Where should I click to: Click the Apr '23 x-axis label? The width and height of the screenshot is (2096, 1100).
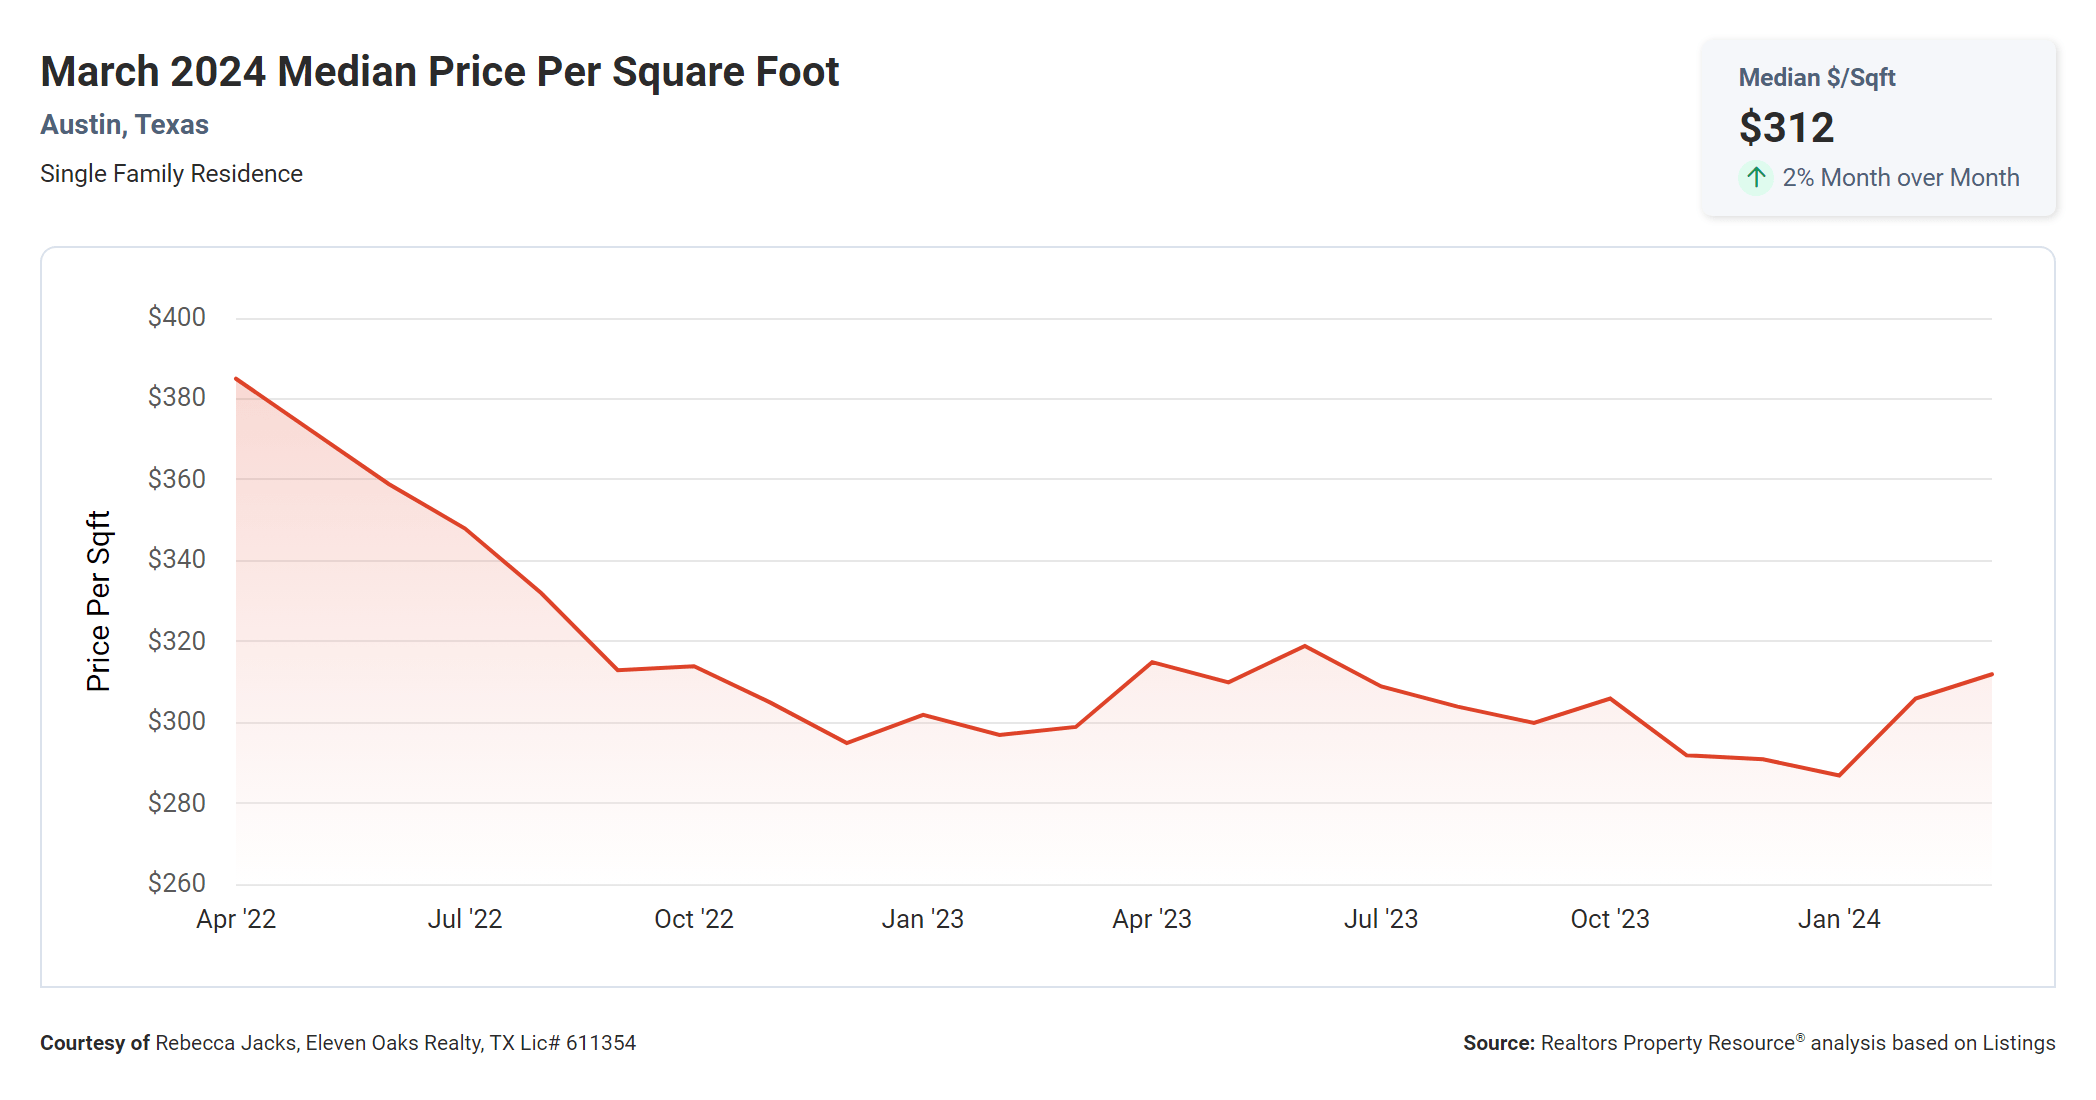point(1152,919)
